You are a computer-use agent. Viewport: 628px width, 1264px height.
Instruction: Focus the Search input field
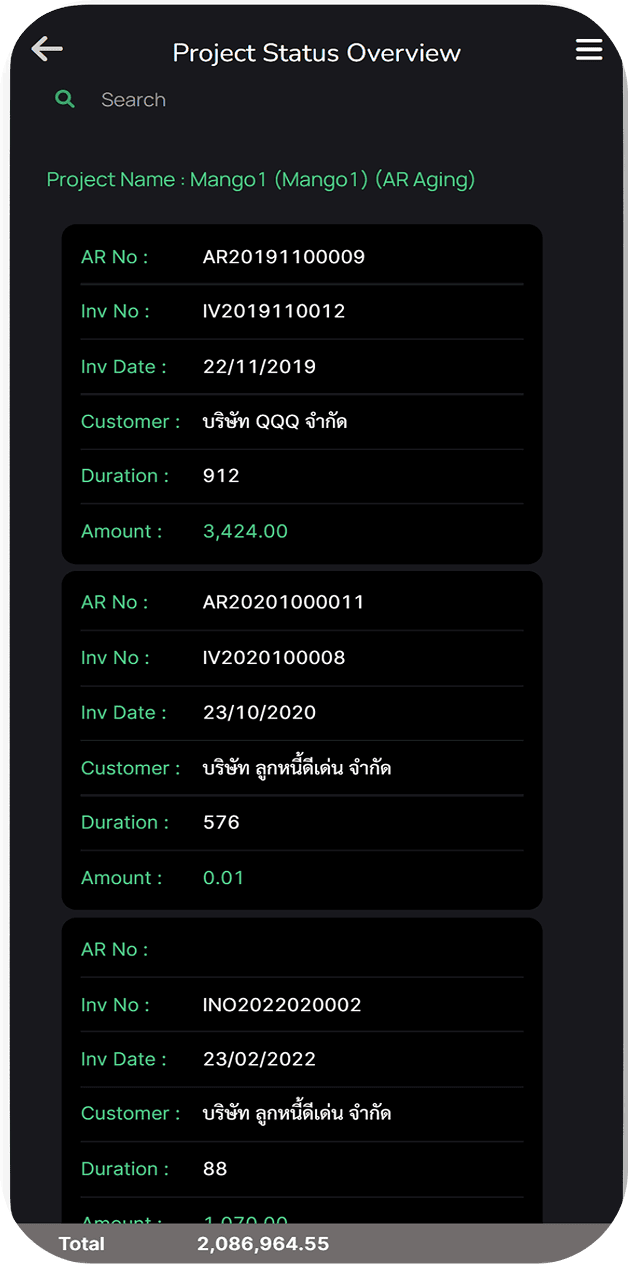(x=300, y=100)
